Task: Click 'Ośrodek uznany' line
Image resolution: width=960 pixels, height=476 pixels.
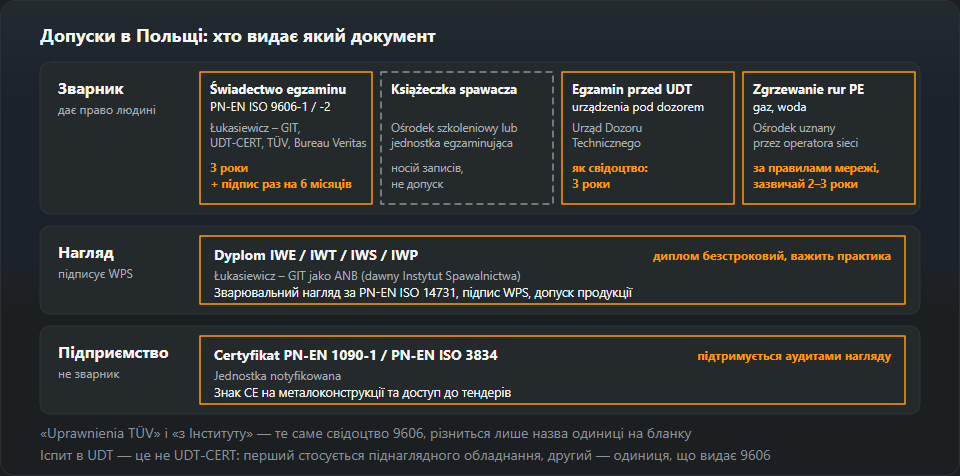Action: click(793, 128)
